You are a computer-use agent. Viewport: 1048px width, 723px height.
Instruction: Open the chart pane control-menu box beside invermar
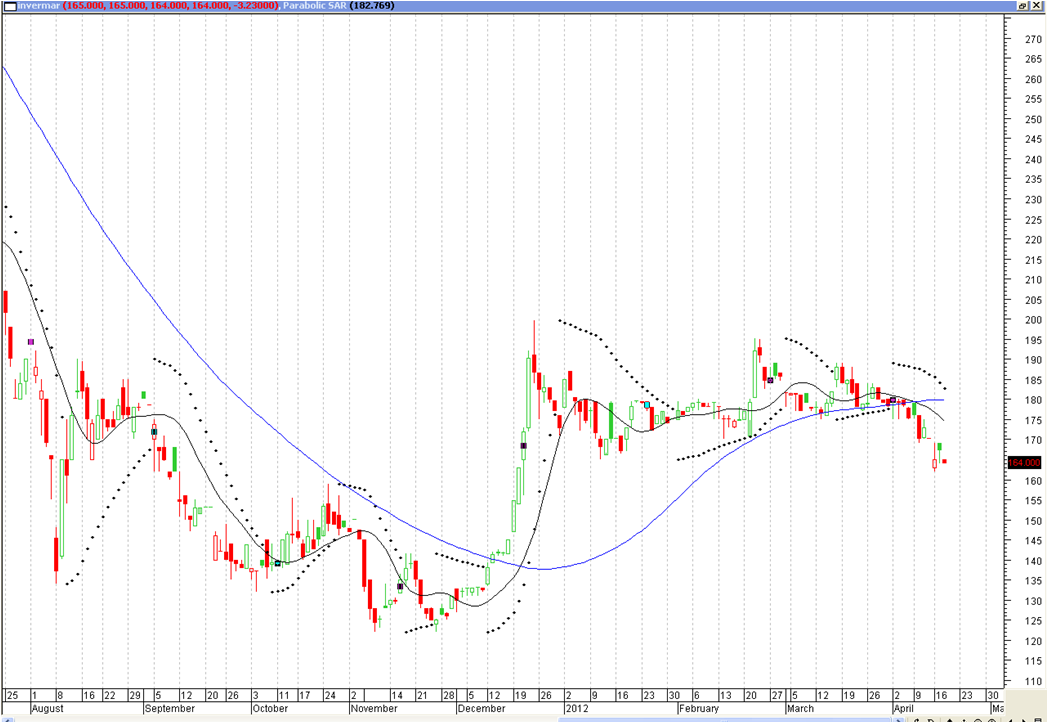(x=9, y=5)
